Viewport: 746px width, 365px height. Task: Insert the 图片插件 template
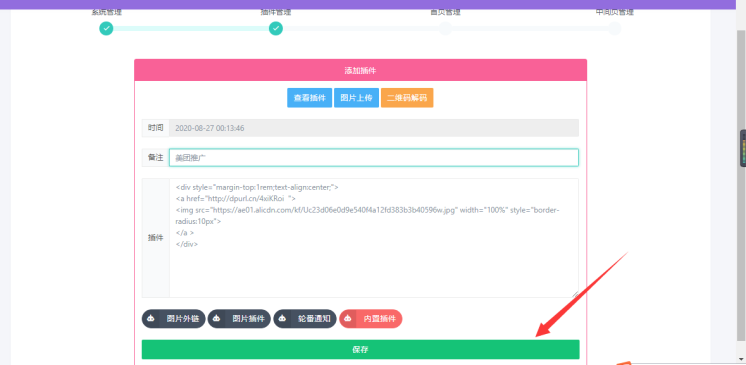point(239,319)
